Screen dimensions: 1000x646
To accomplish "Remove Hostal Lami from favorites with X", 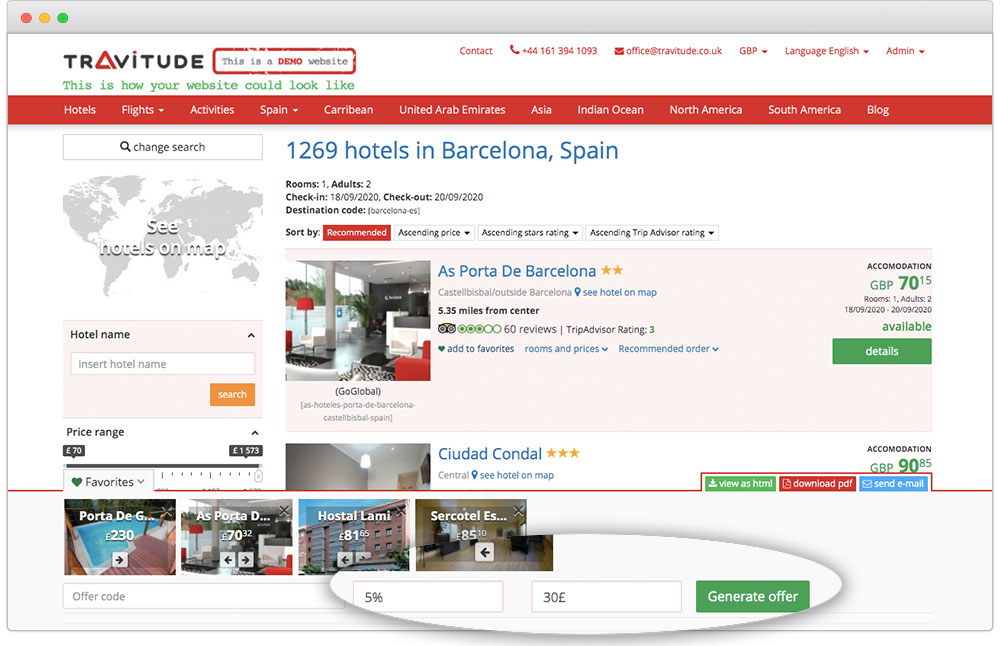I will [x=401, y=511].
